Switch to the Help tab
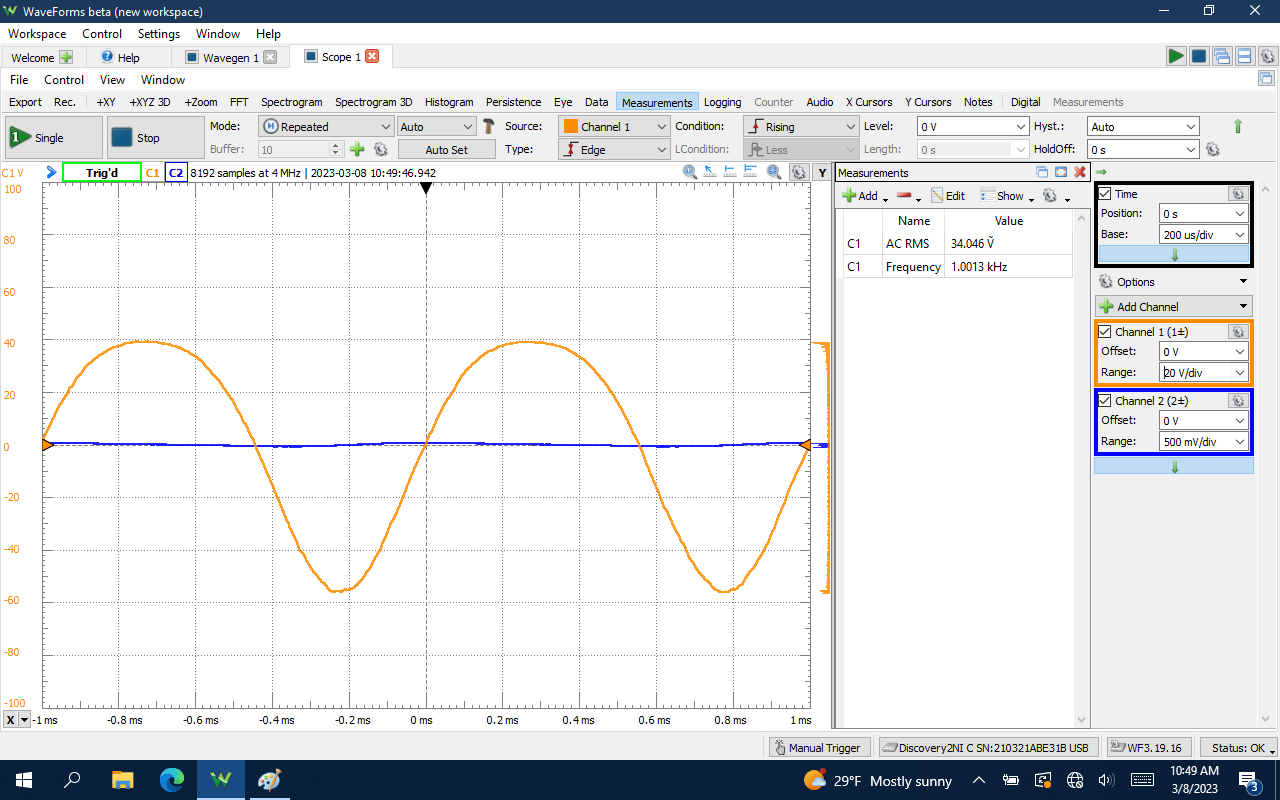Image resolution: width=1280 pixels, height=800 pixels. pyautogui.click(x=128, y=57)
